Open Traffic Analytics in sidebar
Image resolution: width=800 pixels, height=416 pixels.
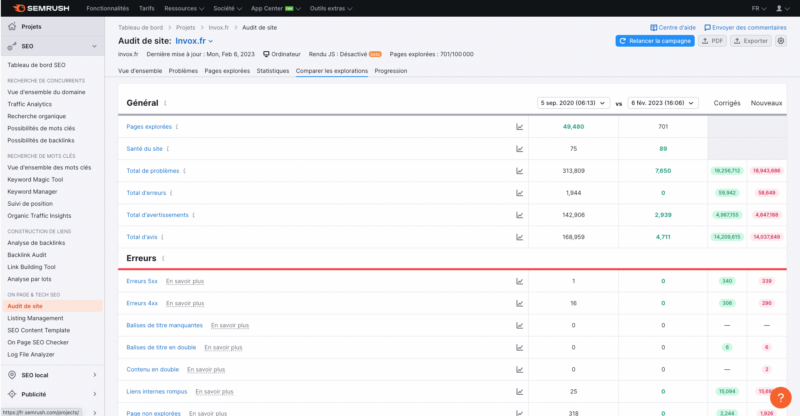coord(30,104)
